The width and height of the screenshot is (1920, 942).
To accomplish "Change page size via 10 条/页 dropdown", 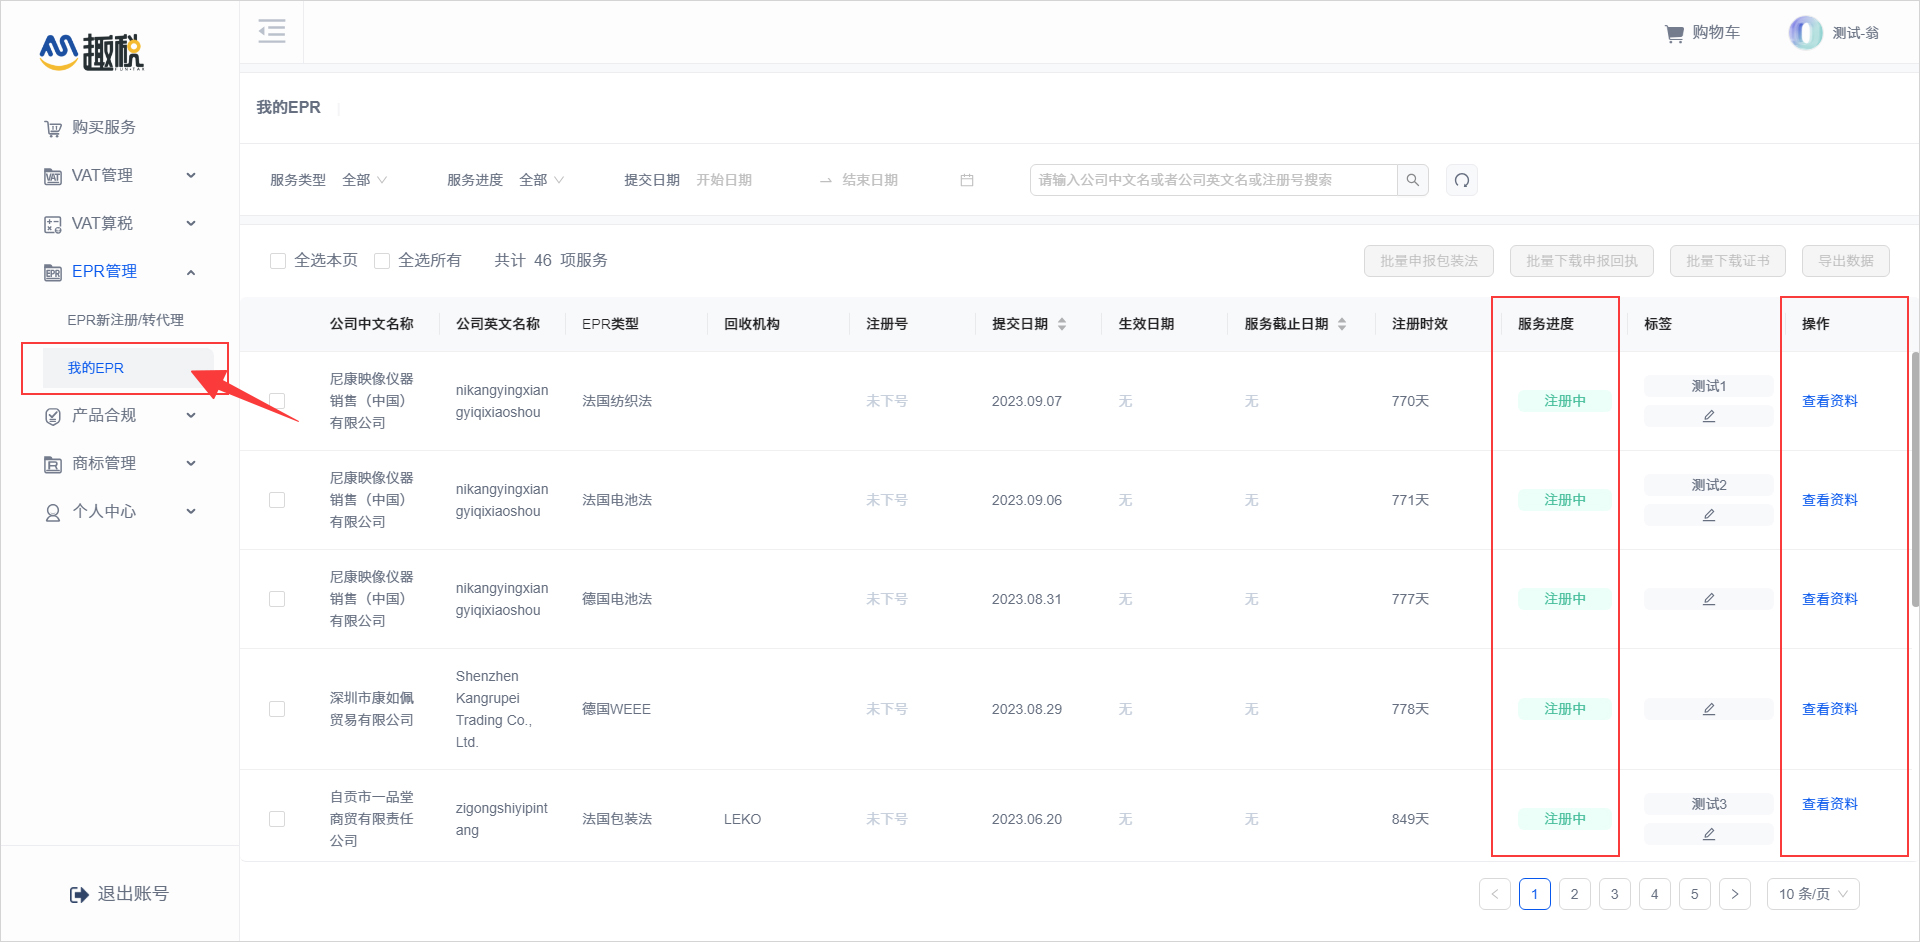I will [x=1812, y=894].
